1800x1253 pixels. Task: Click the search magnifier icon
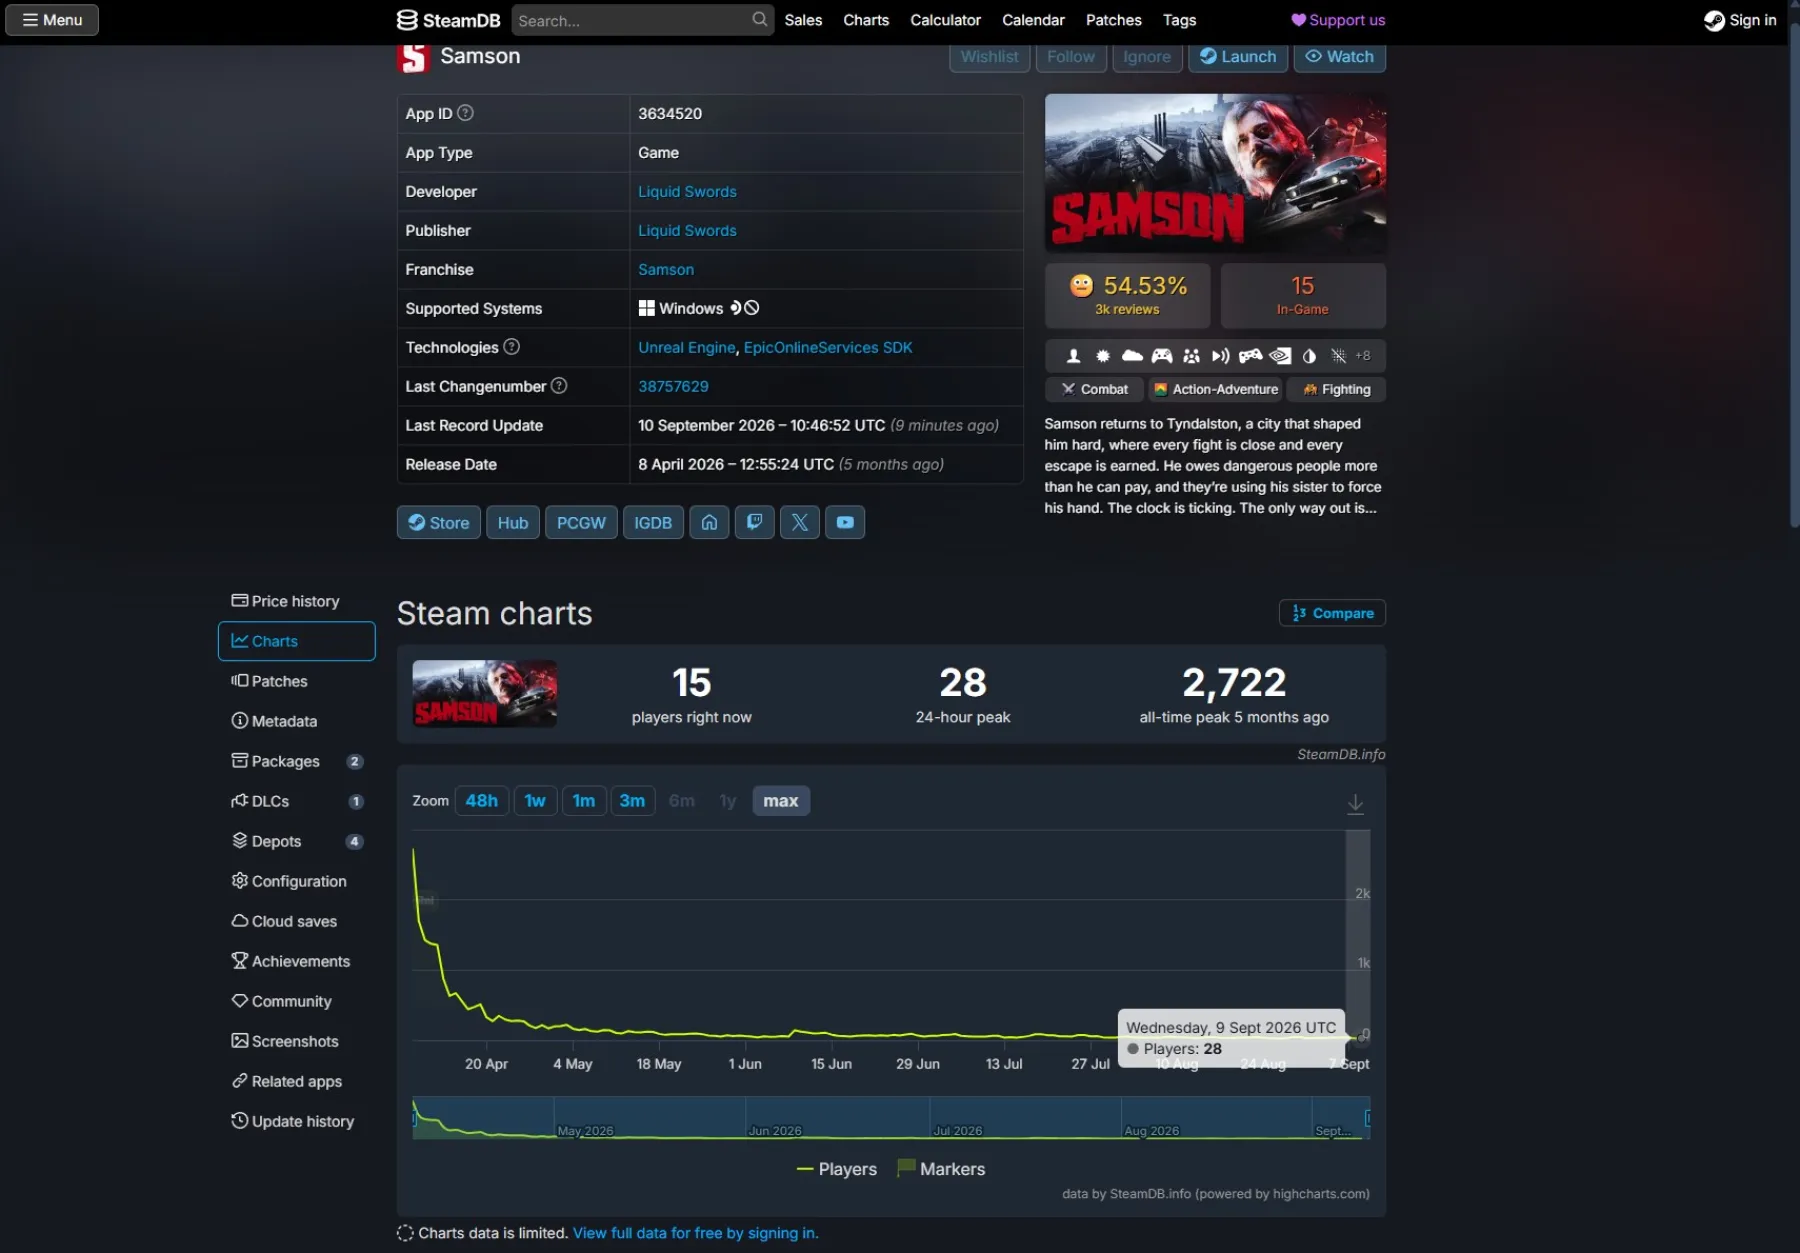coord(760,19)
